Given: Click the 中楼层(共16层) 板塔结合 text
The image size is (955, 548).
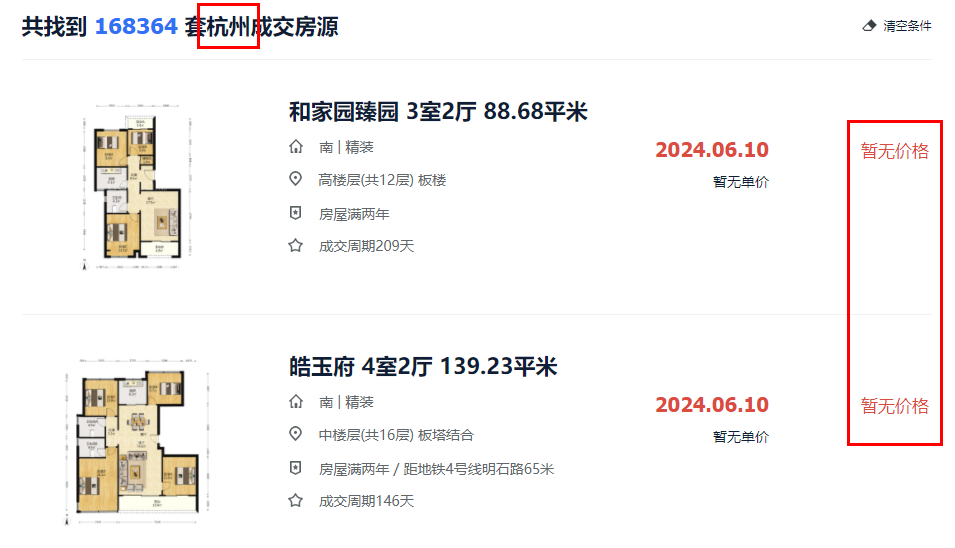Looking at the screenshot, I should 396,435.
